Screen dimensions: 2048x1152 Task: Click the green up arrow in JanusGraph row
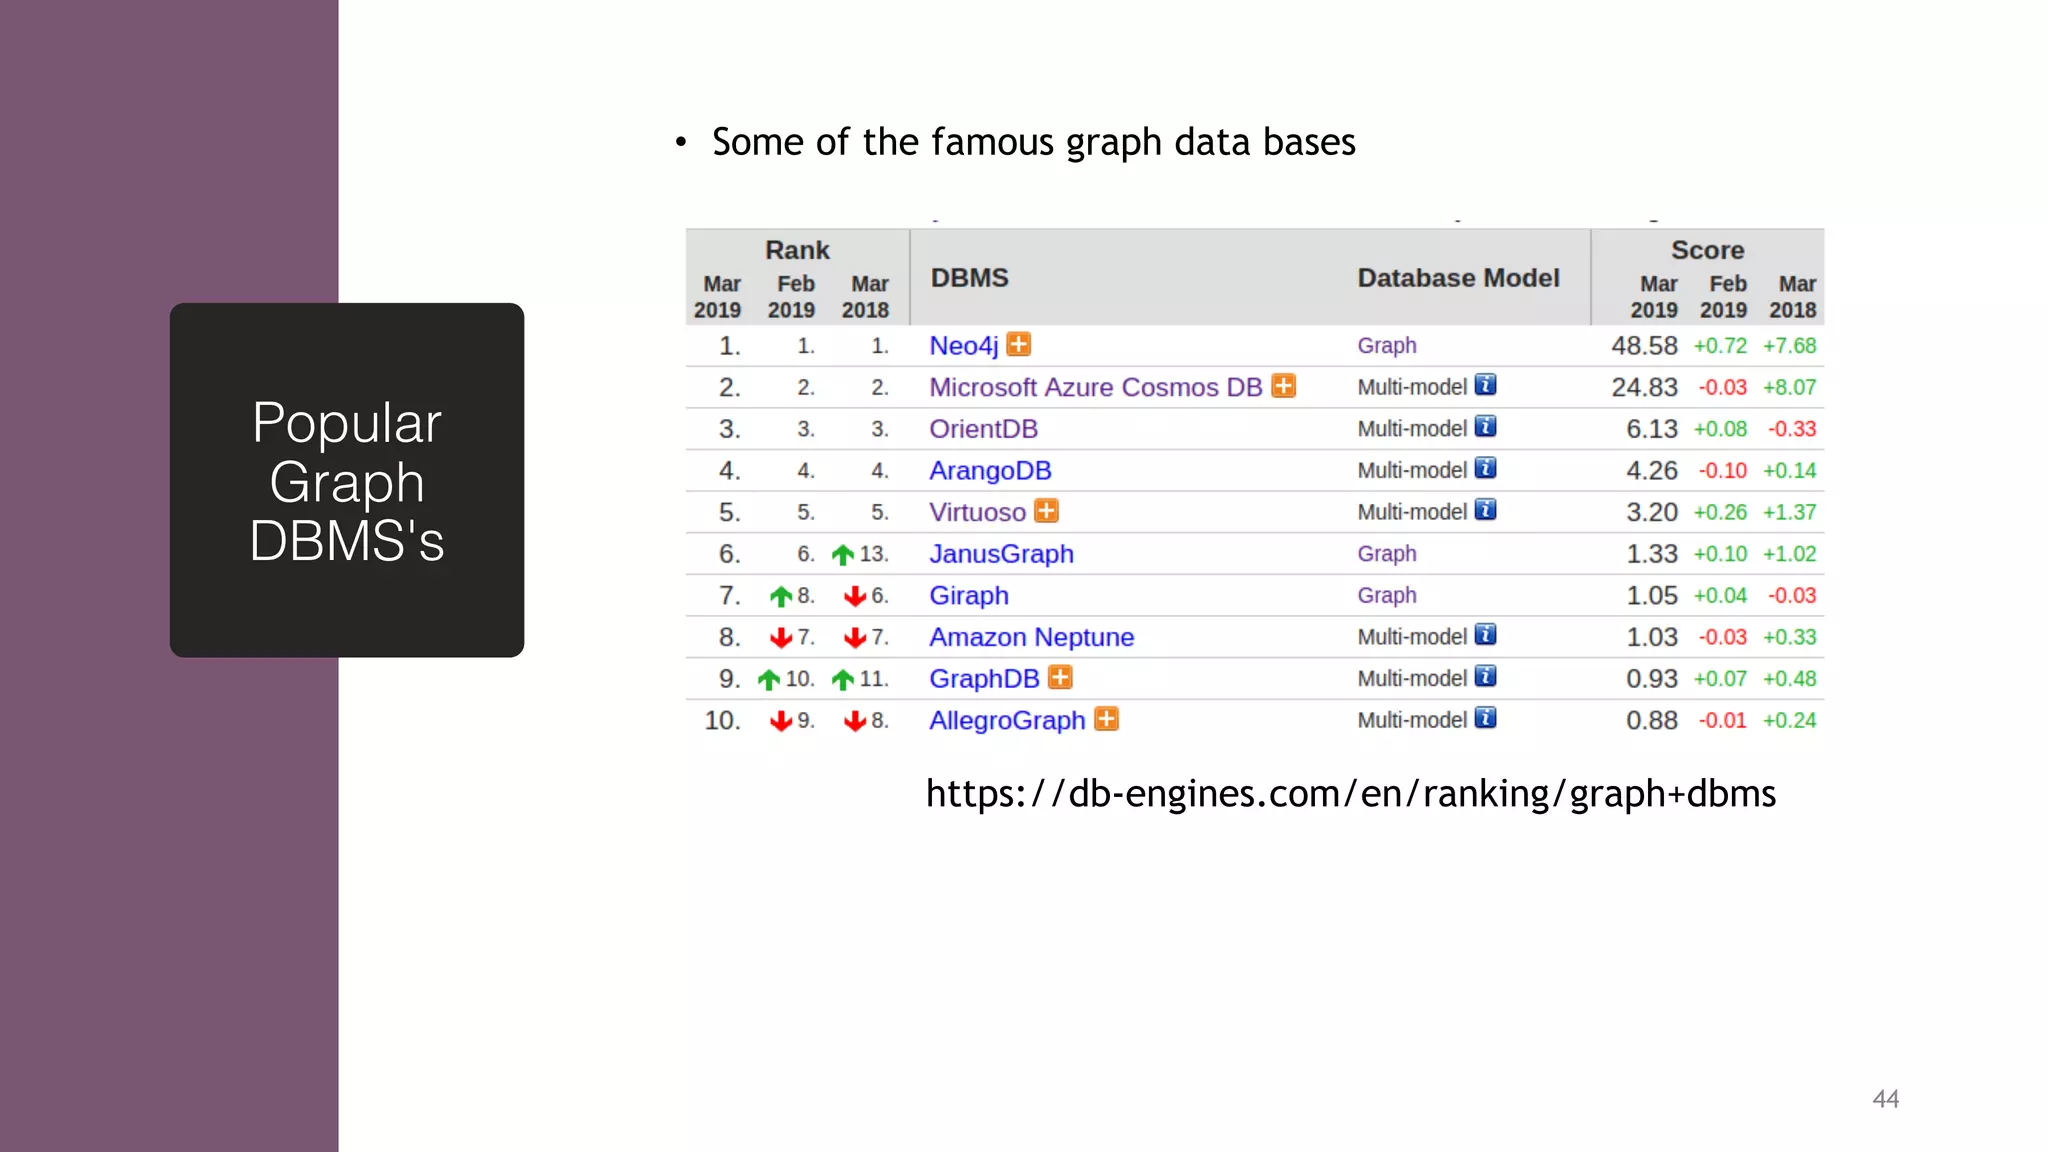pos(843,554)
